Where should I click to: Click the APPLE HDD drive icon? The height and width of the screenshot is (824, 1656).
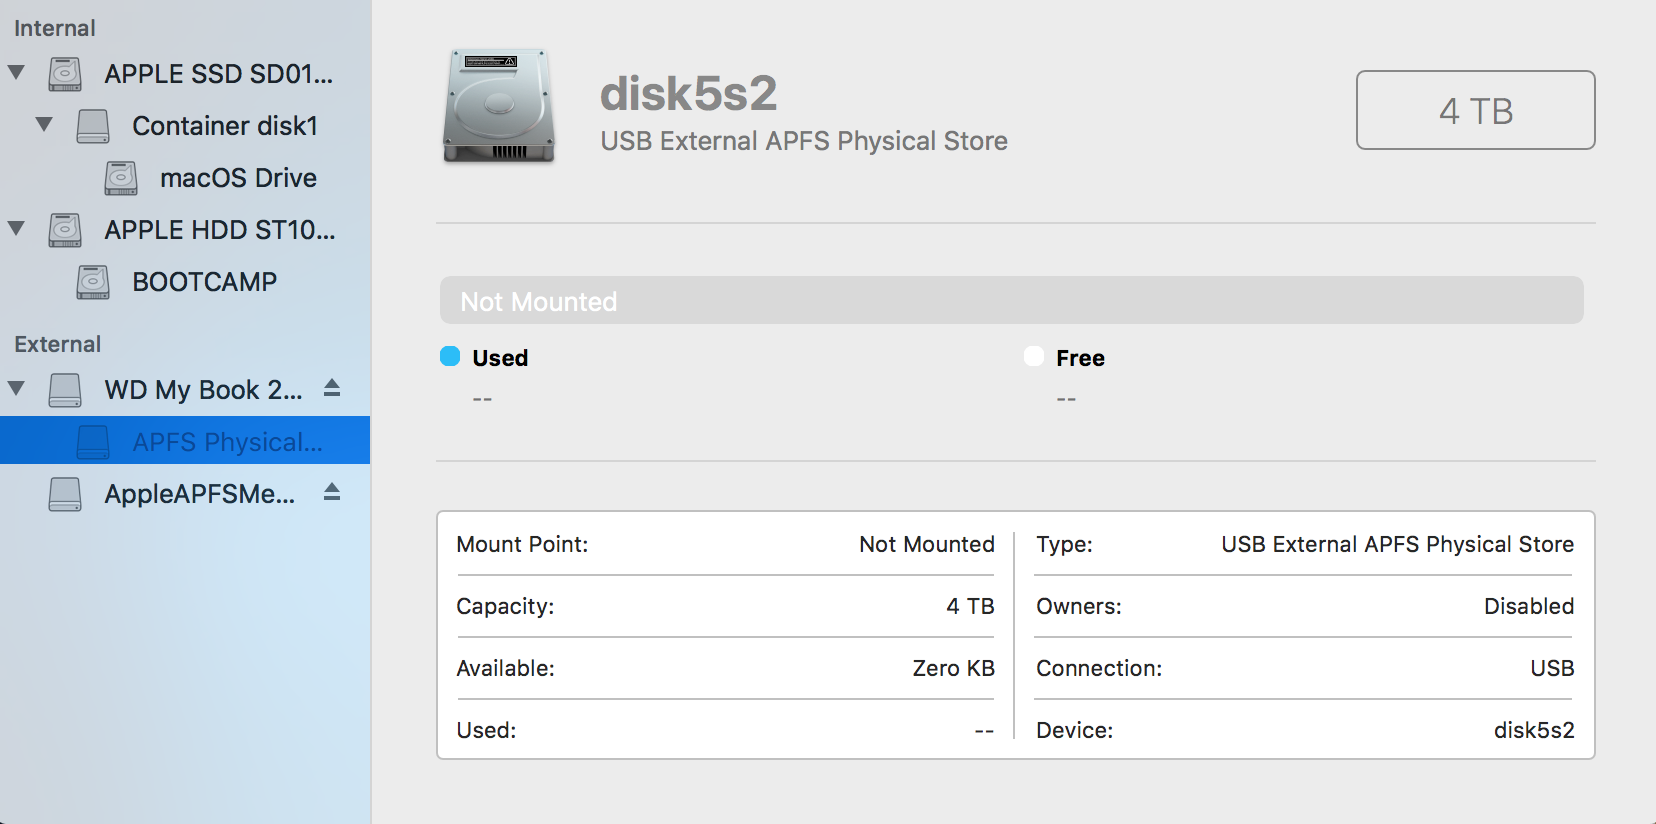coord(65,230)
